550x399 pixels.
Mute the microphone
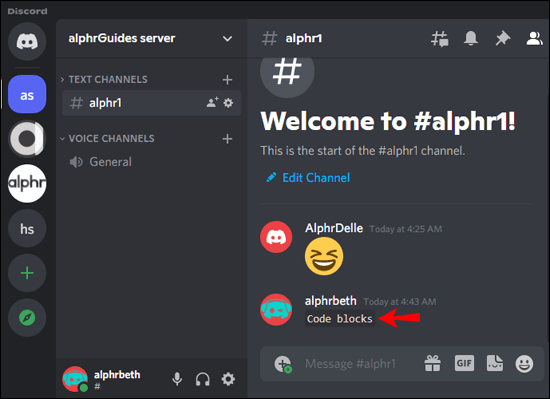[177, 379]
